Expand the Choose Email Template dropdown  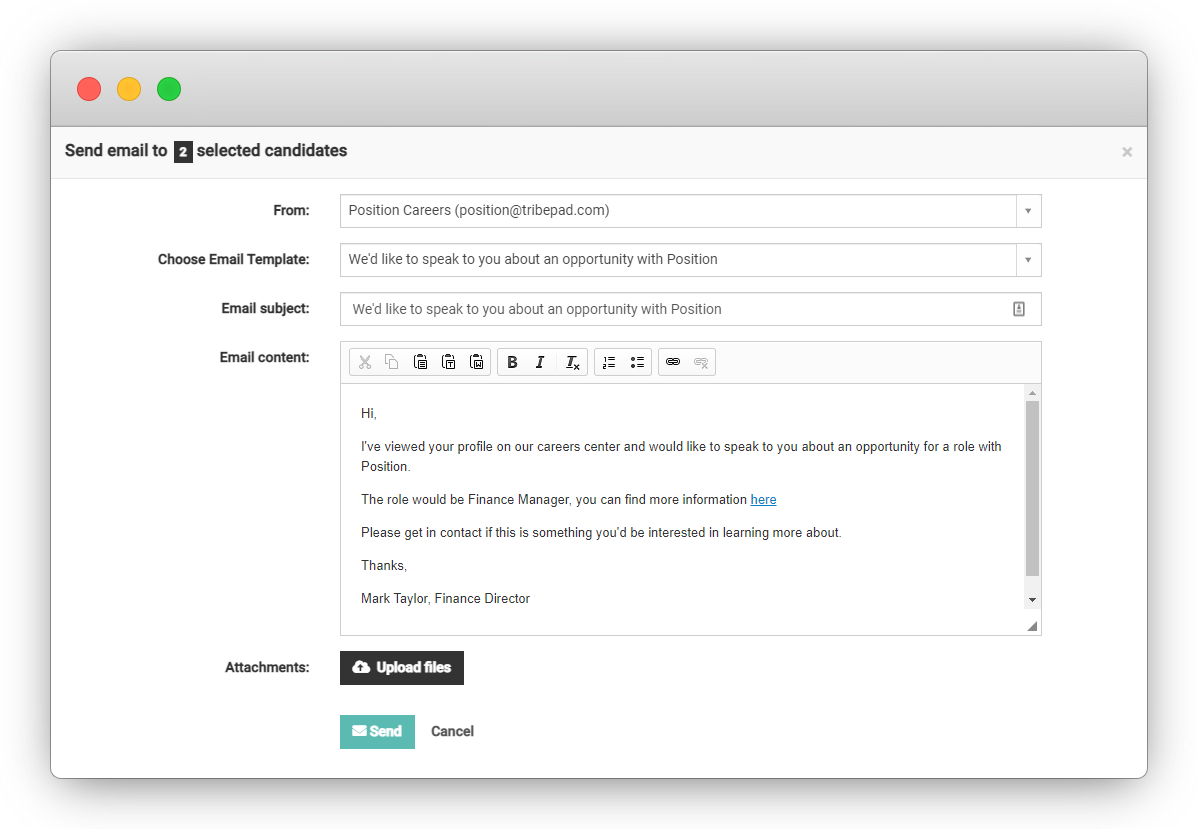point(1028,260)
